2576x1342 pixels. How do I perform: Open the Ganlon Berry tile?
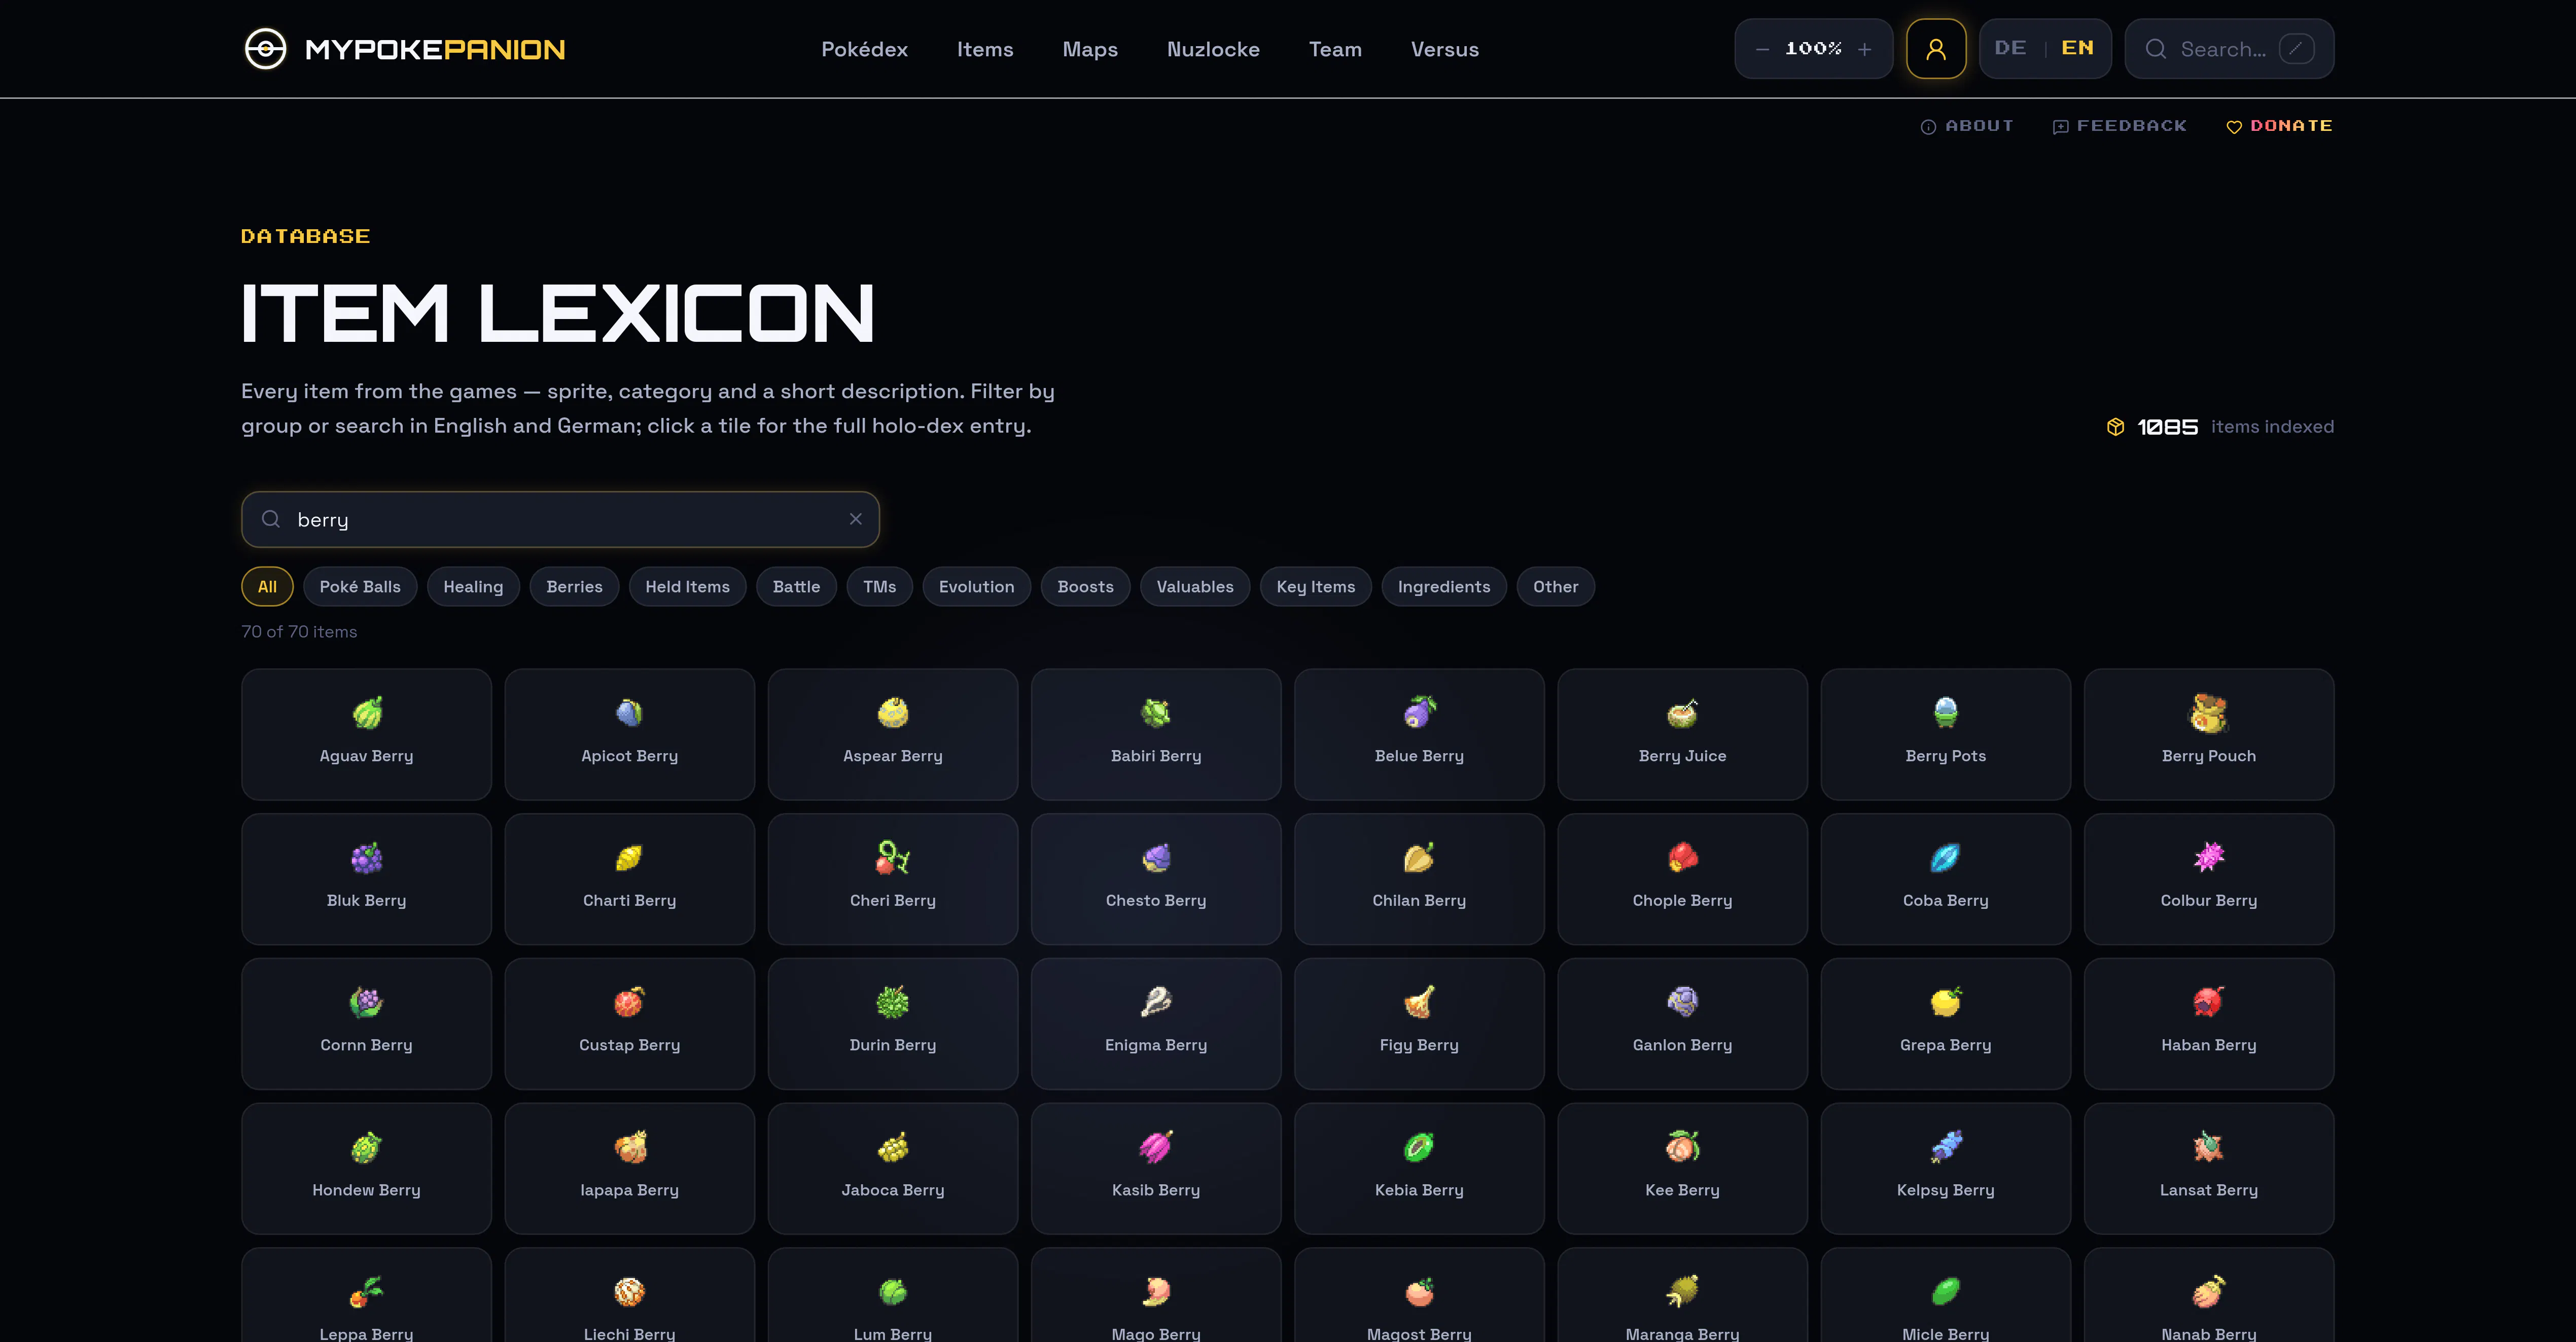point(1682,1024)
